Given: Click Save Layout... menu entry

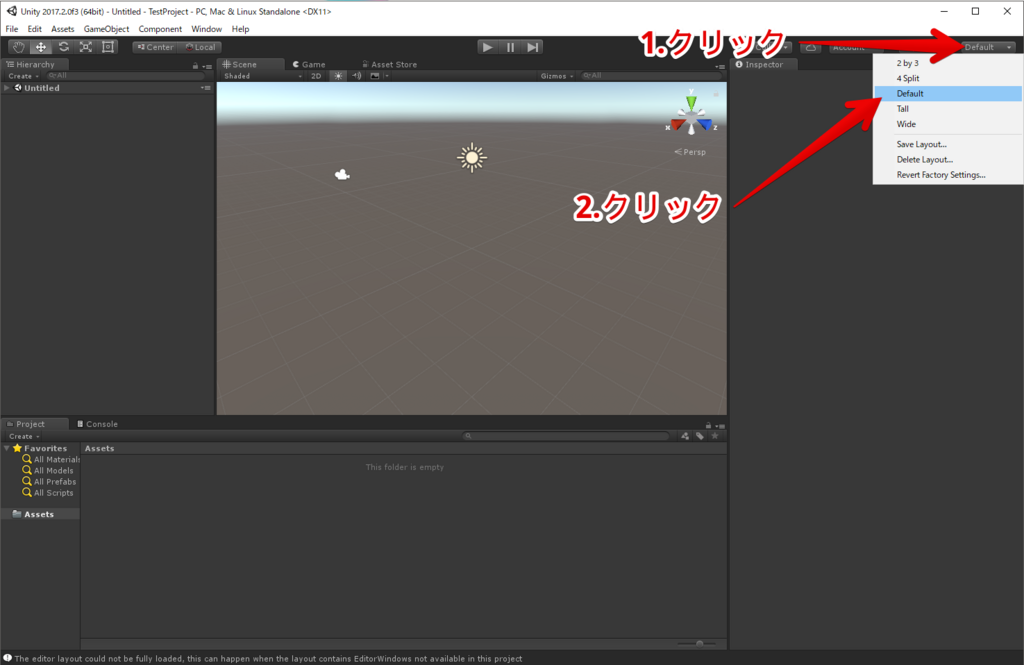Looking at the screenshot, I should coord(948,144).
